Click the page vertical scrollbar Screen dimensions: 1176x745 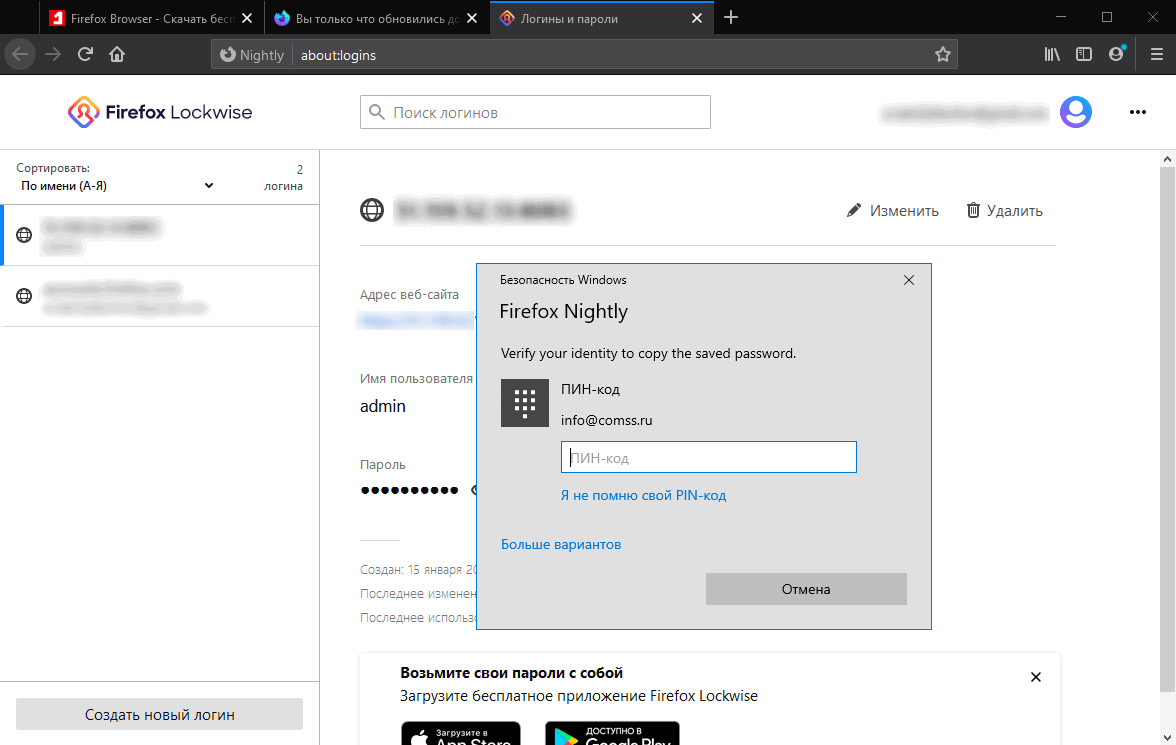point(1166,428)
